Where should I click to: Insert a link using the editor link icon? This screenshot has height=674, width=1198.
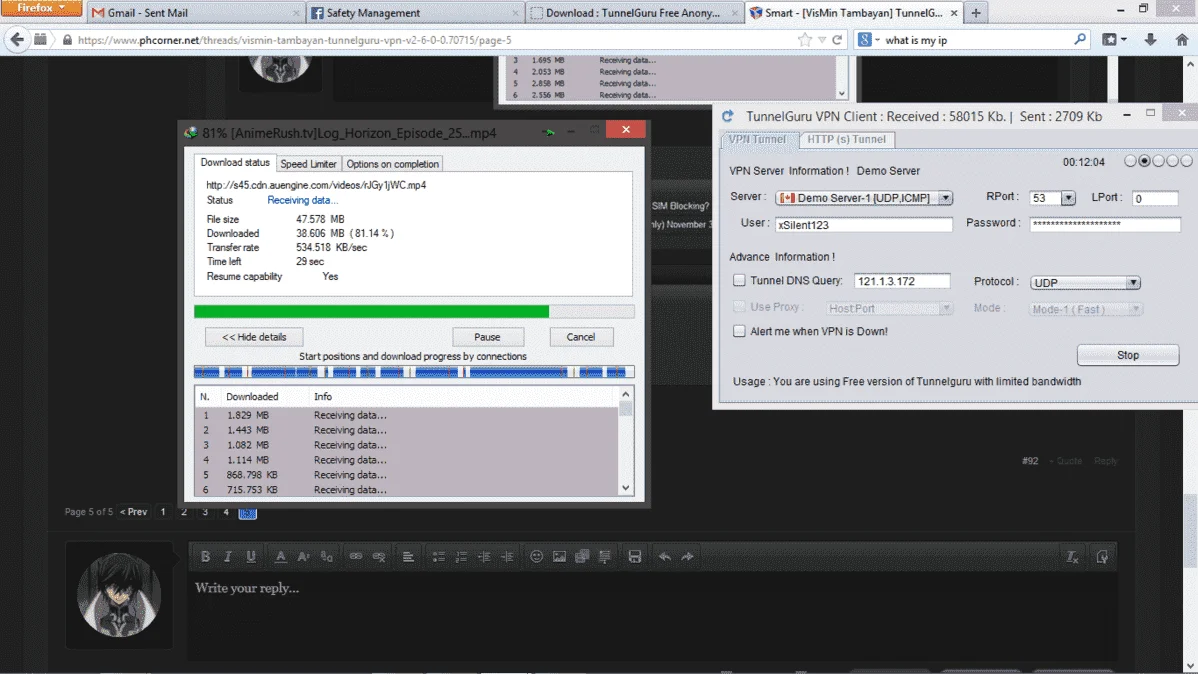[x=356, y=556]
